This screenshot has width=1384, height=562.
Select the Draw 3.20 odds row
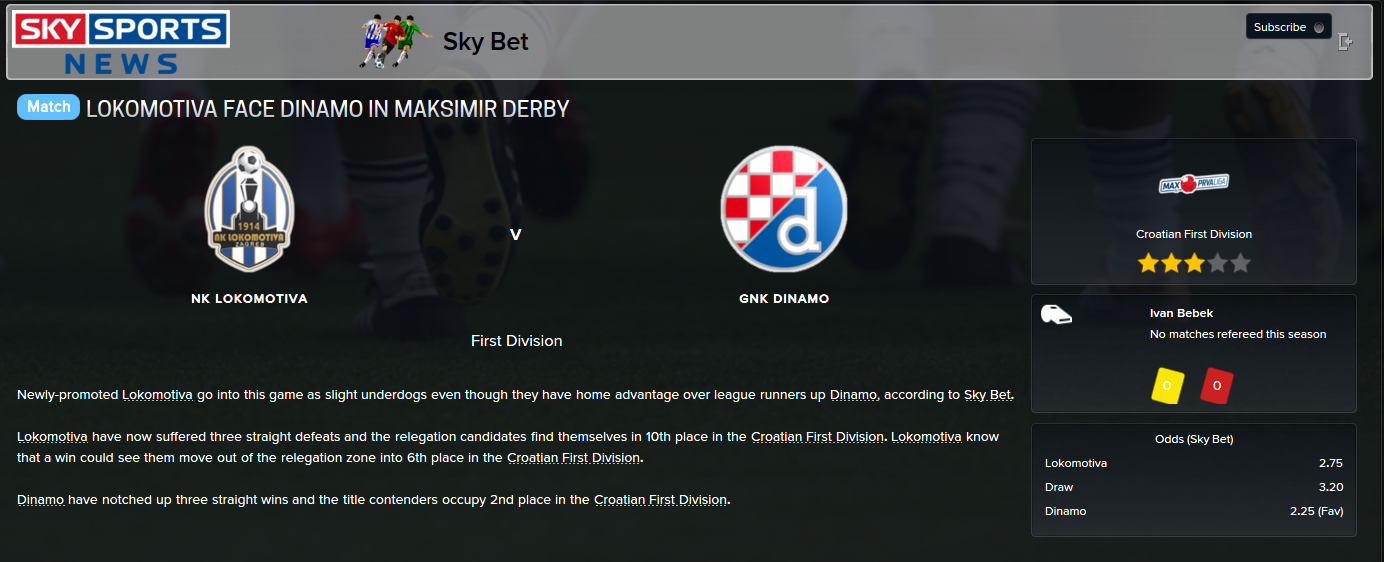pyautogui.click(x=1193, y=487)
